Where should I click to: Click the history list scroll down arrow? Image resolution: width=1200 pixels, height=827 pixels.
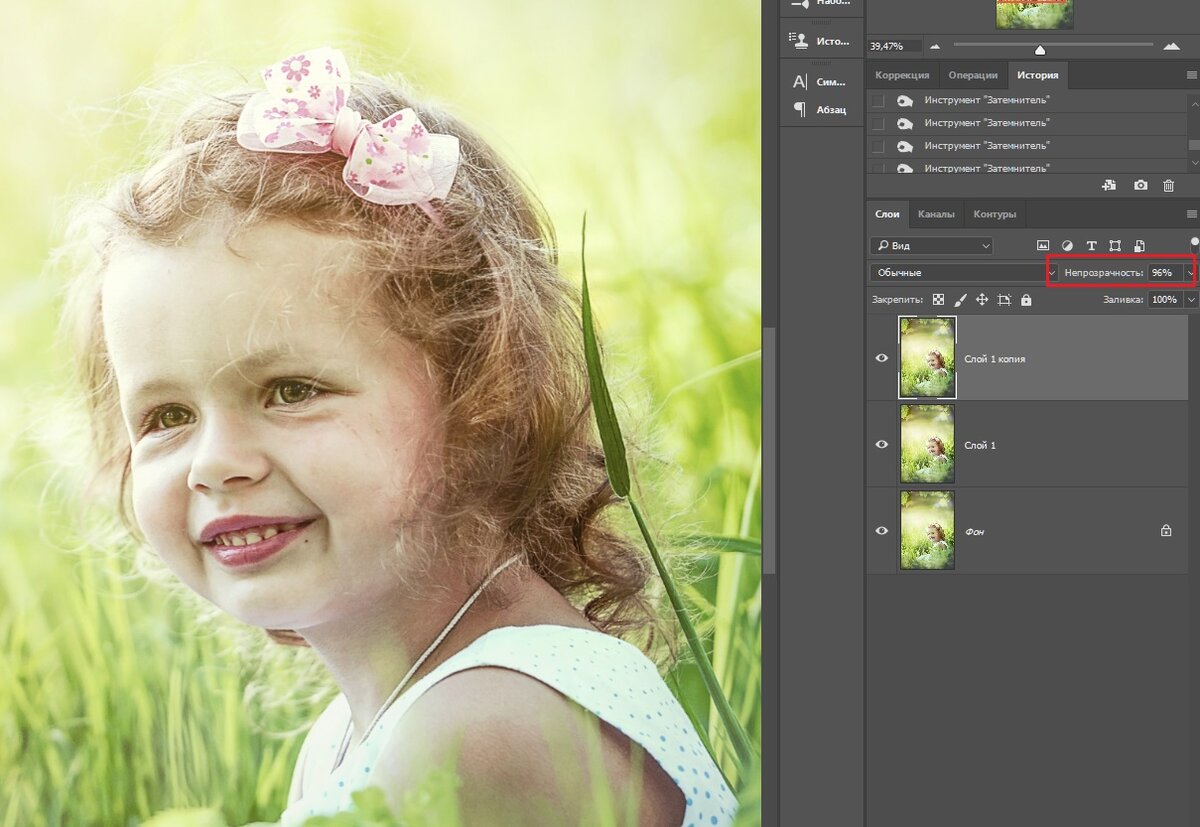pyautogui.click(x=1194, y=162)
